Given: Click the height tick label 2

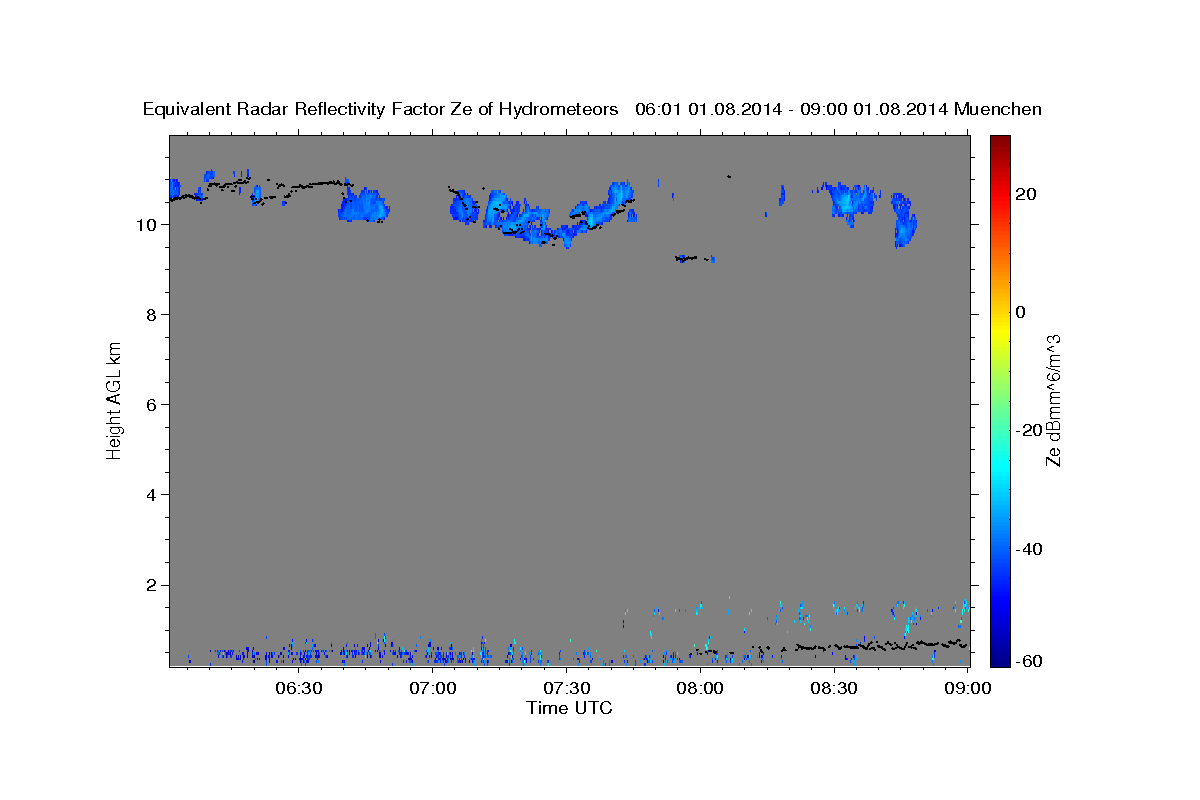Looking at the screenshot, I should coord(151,584).
